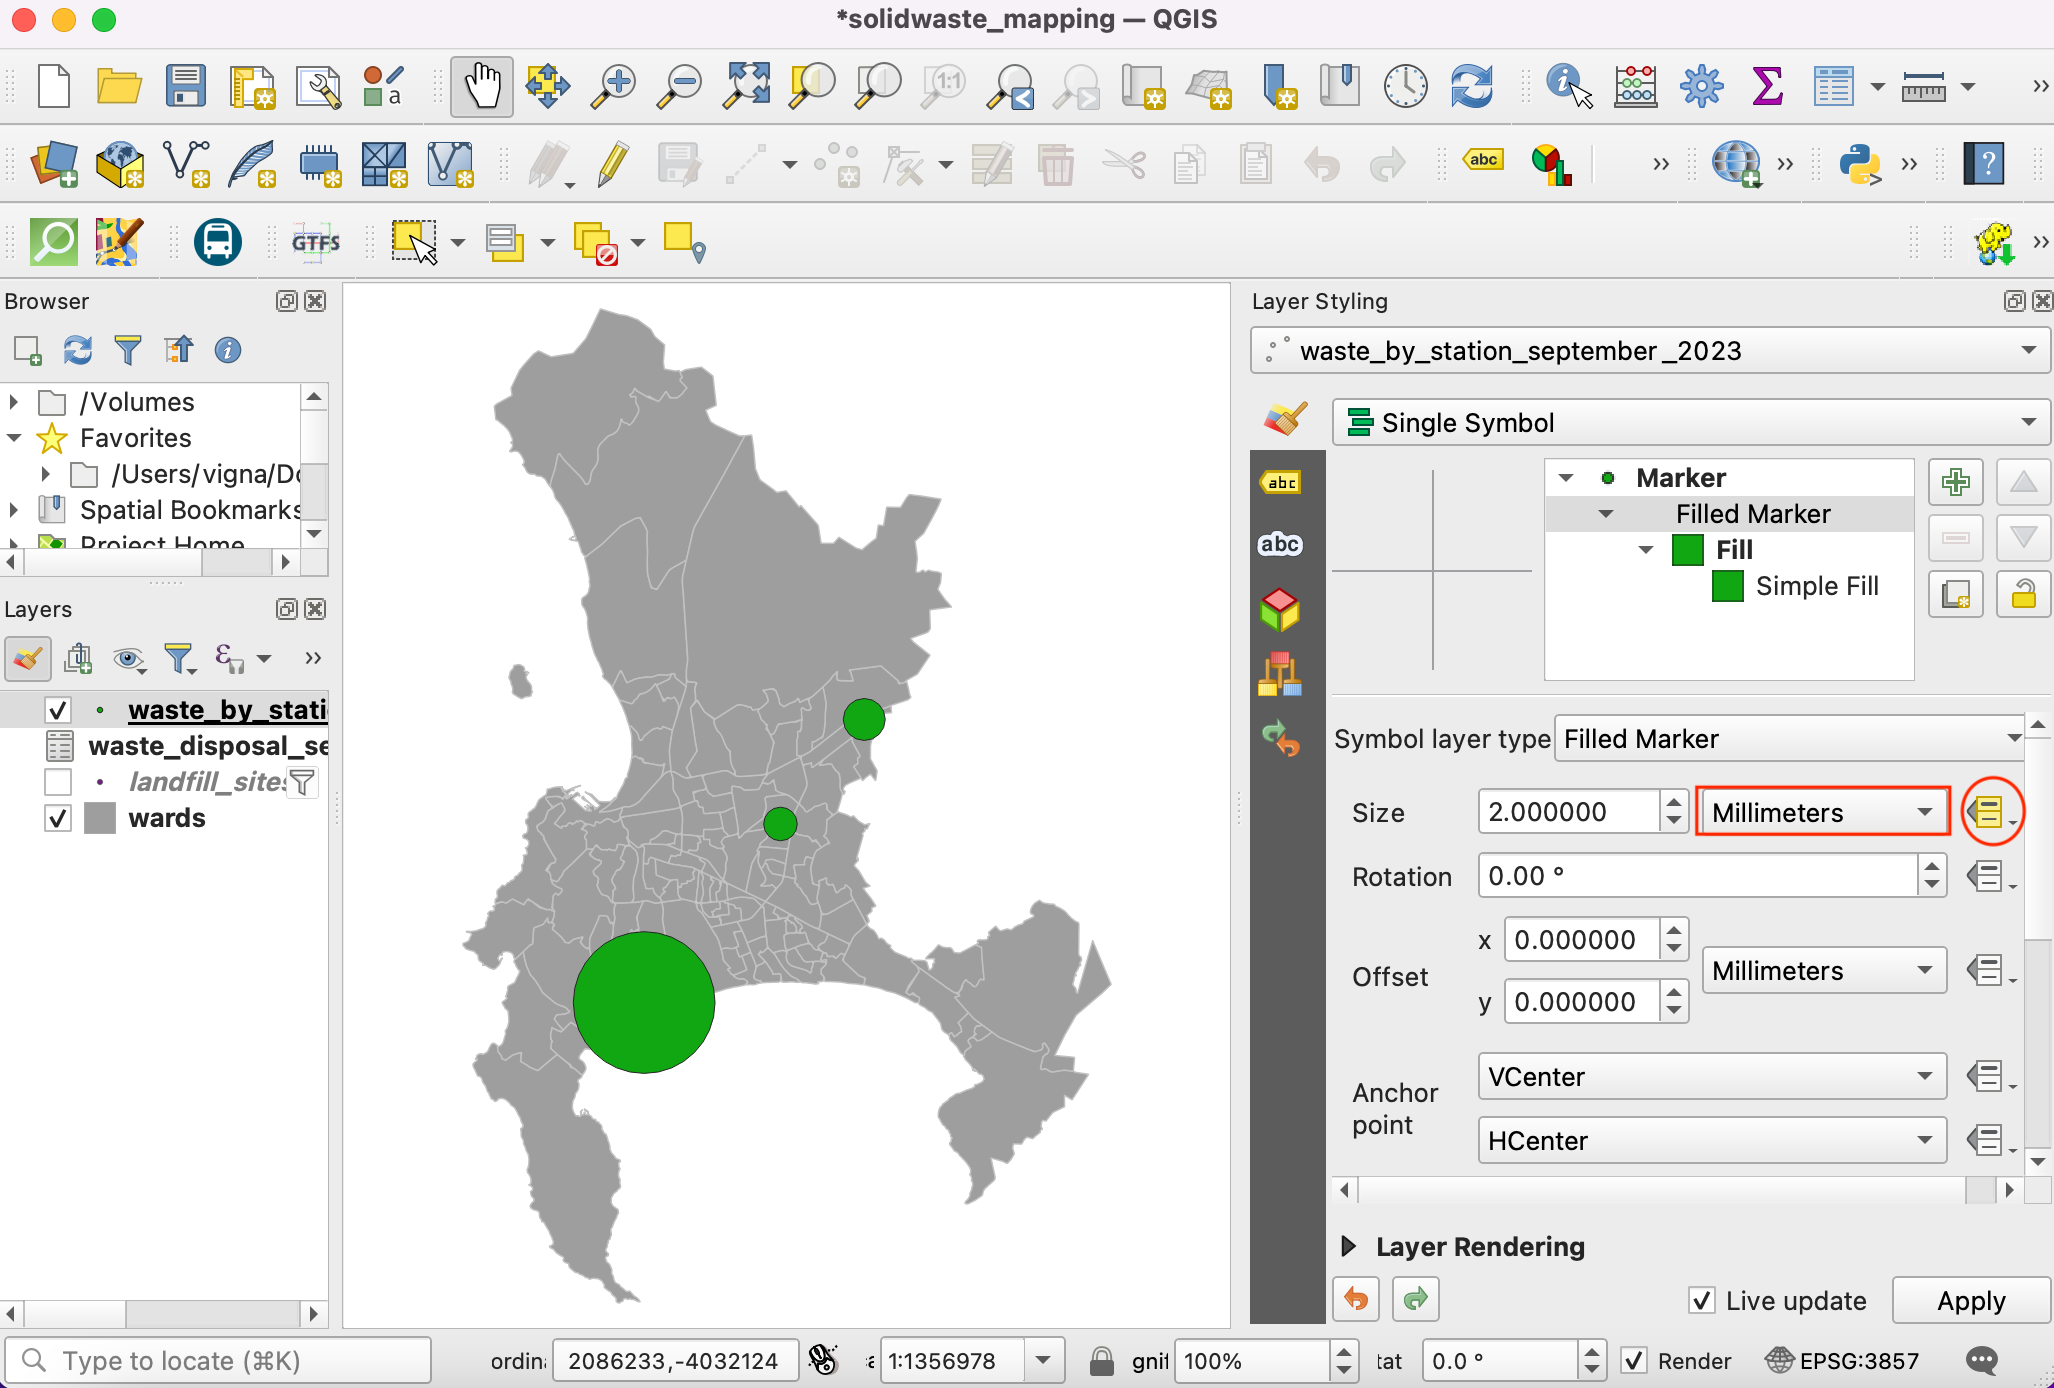The height and width of the screenshot is (1388, 2054).
Task: Click the green Fill color swatch
Action: pos(1687,550)
